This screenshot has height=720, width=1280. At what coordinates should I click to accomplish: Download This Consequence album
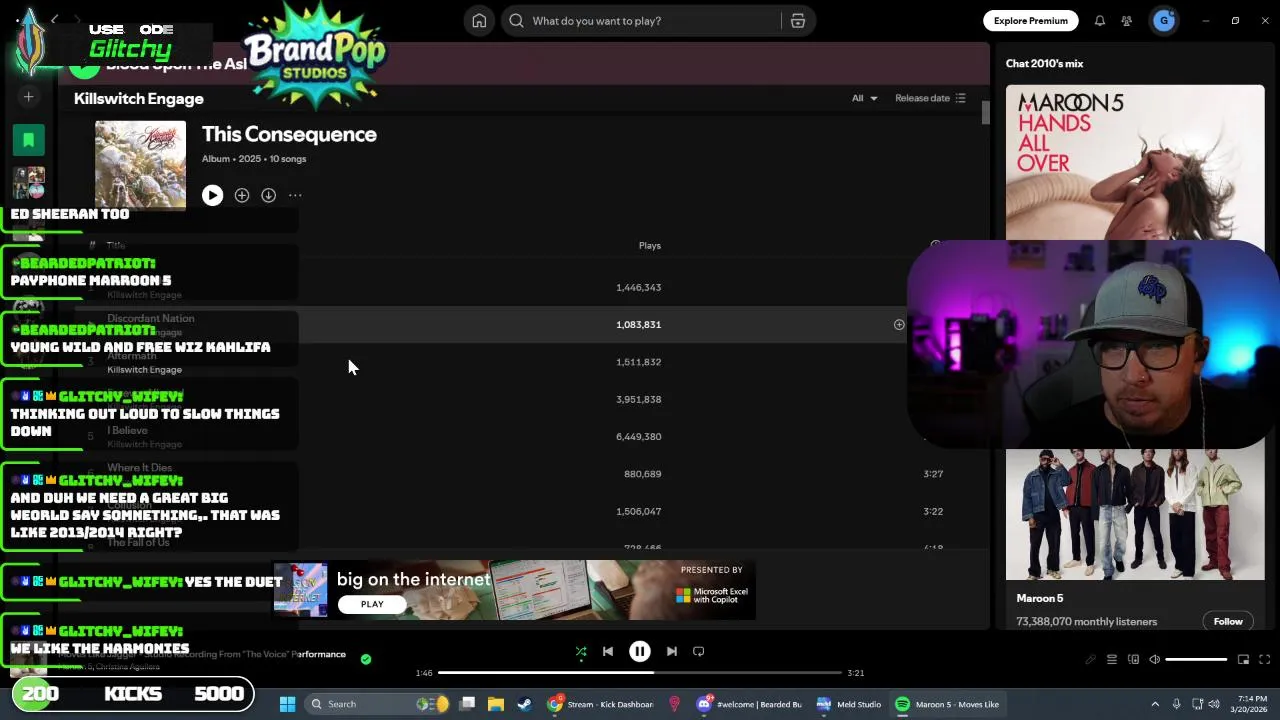pyautogui.click(x=269, y=196)
